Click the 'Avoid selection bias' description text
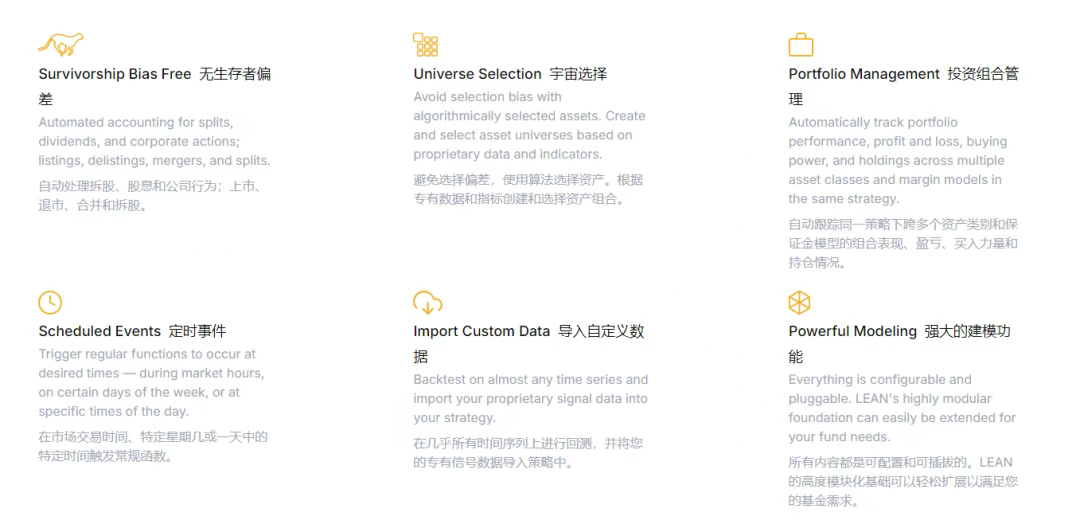The width and height of the screenshot is (1080, 528). point(529,125)
